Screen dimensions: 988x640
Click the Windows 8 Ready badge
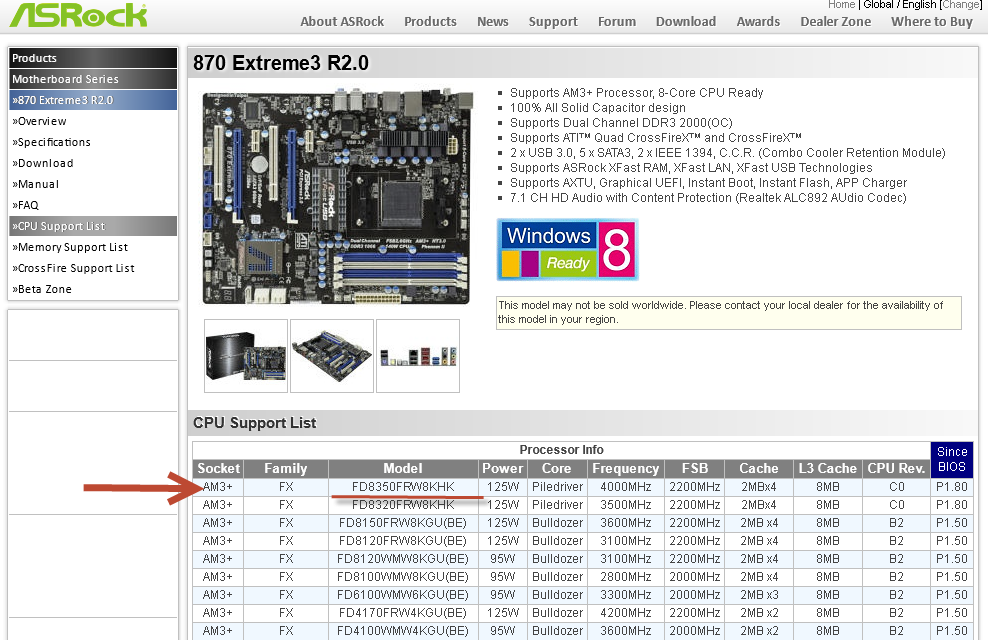pos(567,249)
